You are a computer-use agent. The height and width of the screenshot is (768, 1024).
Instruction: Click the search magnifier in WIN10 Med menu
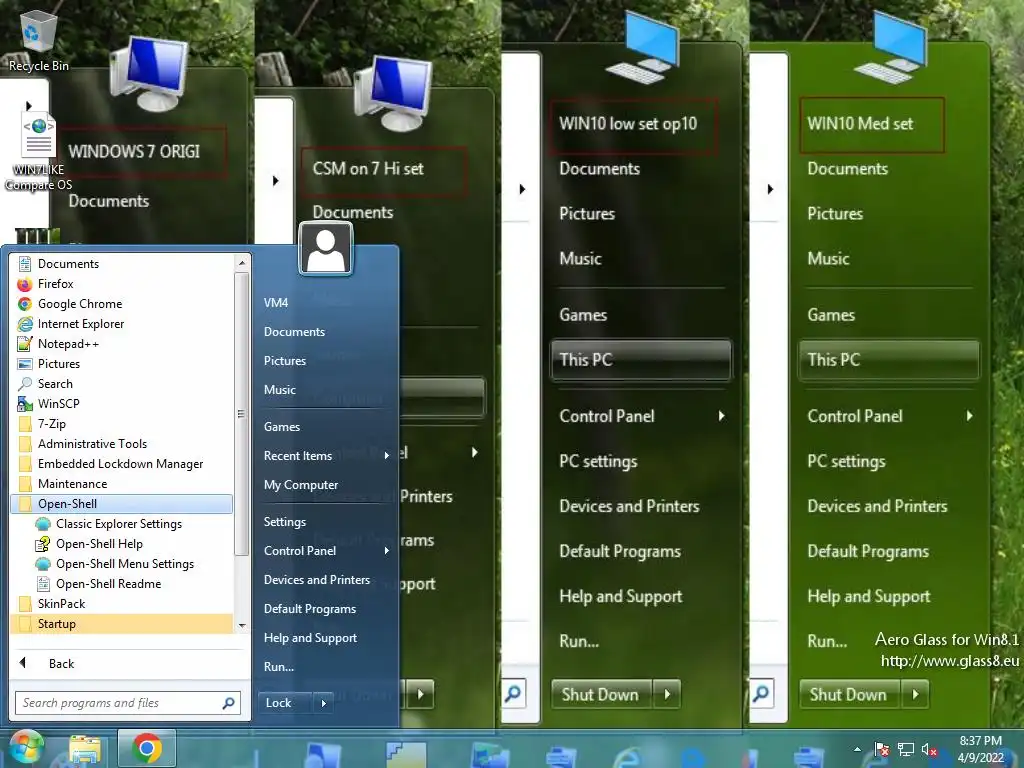pyautogui.click(x=761, y=694)
